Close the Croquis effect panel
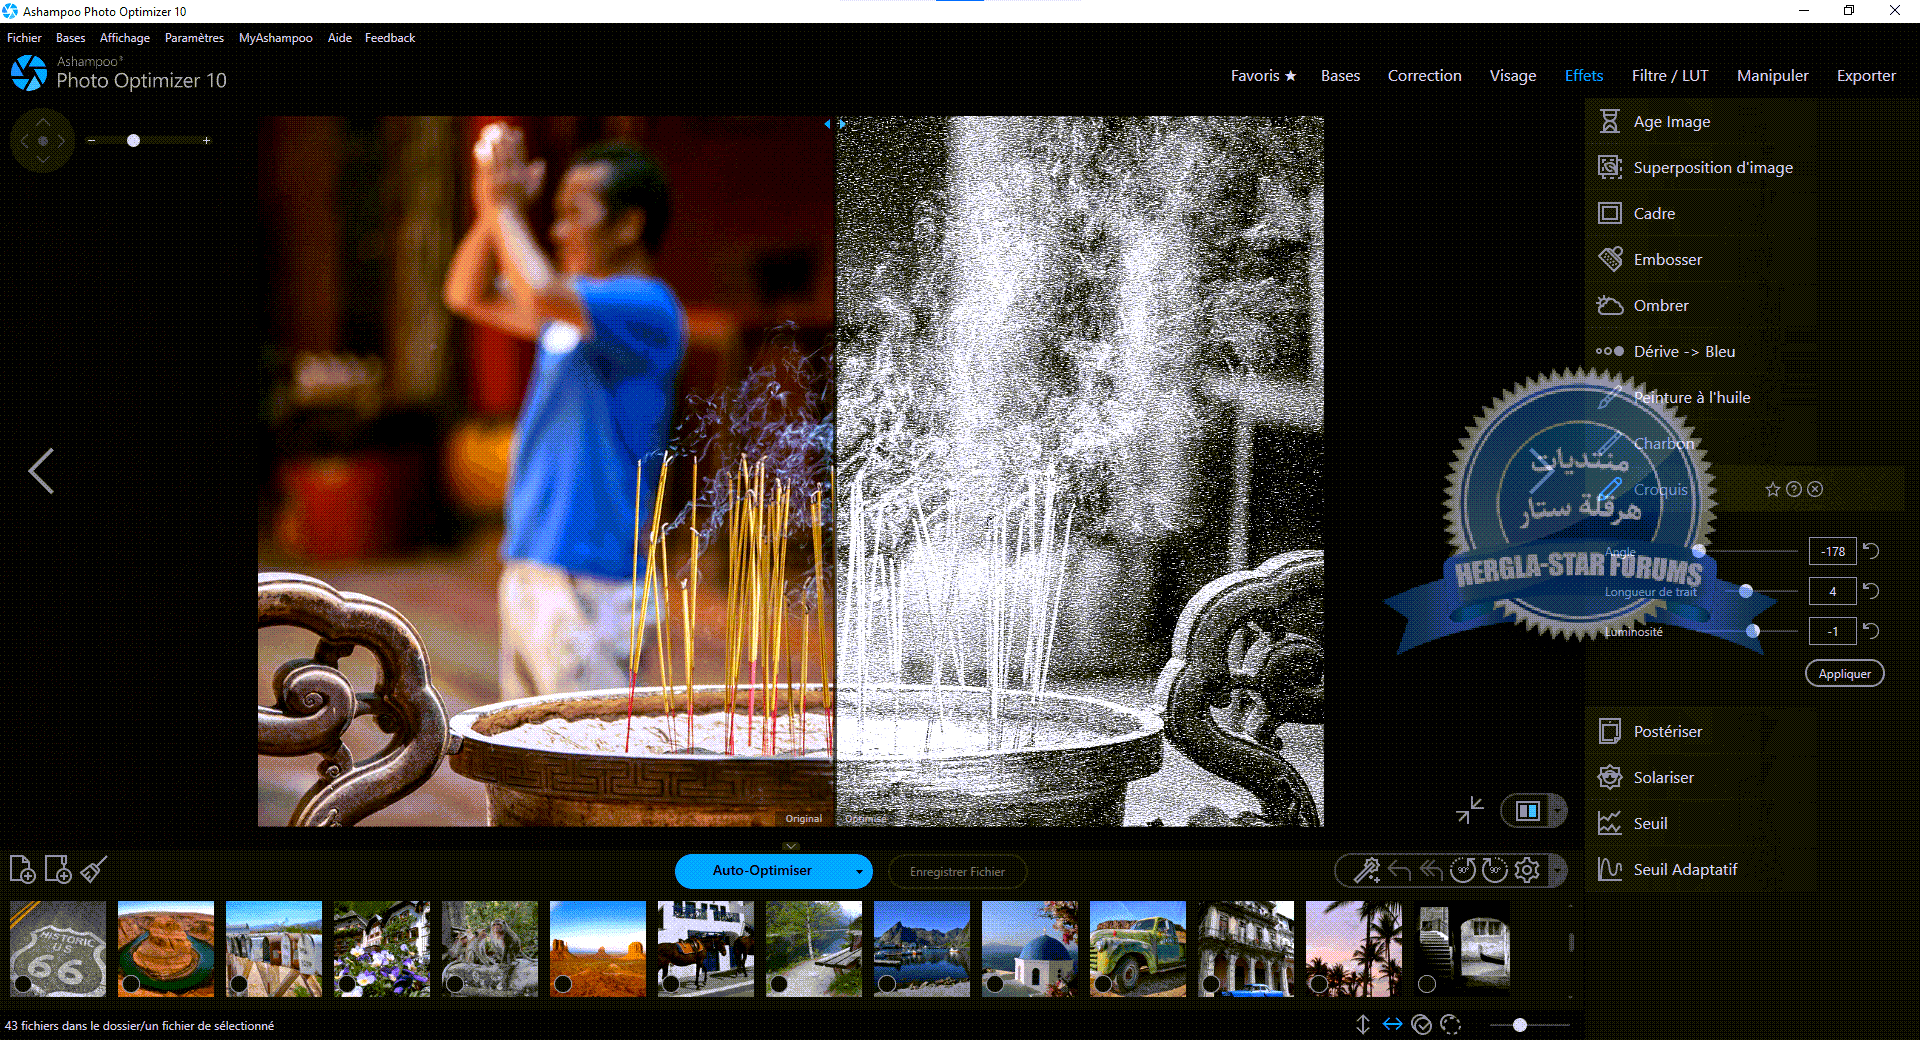 (x=1815, y=490)
